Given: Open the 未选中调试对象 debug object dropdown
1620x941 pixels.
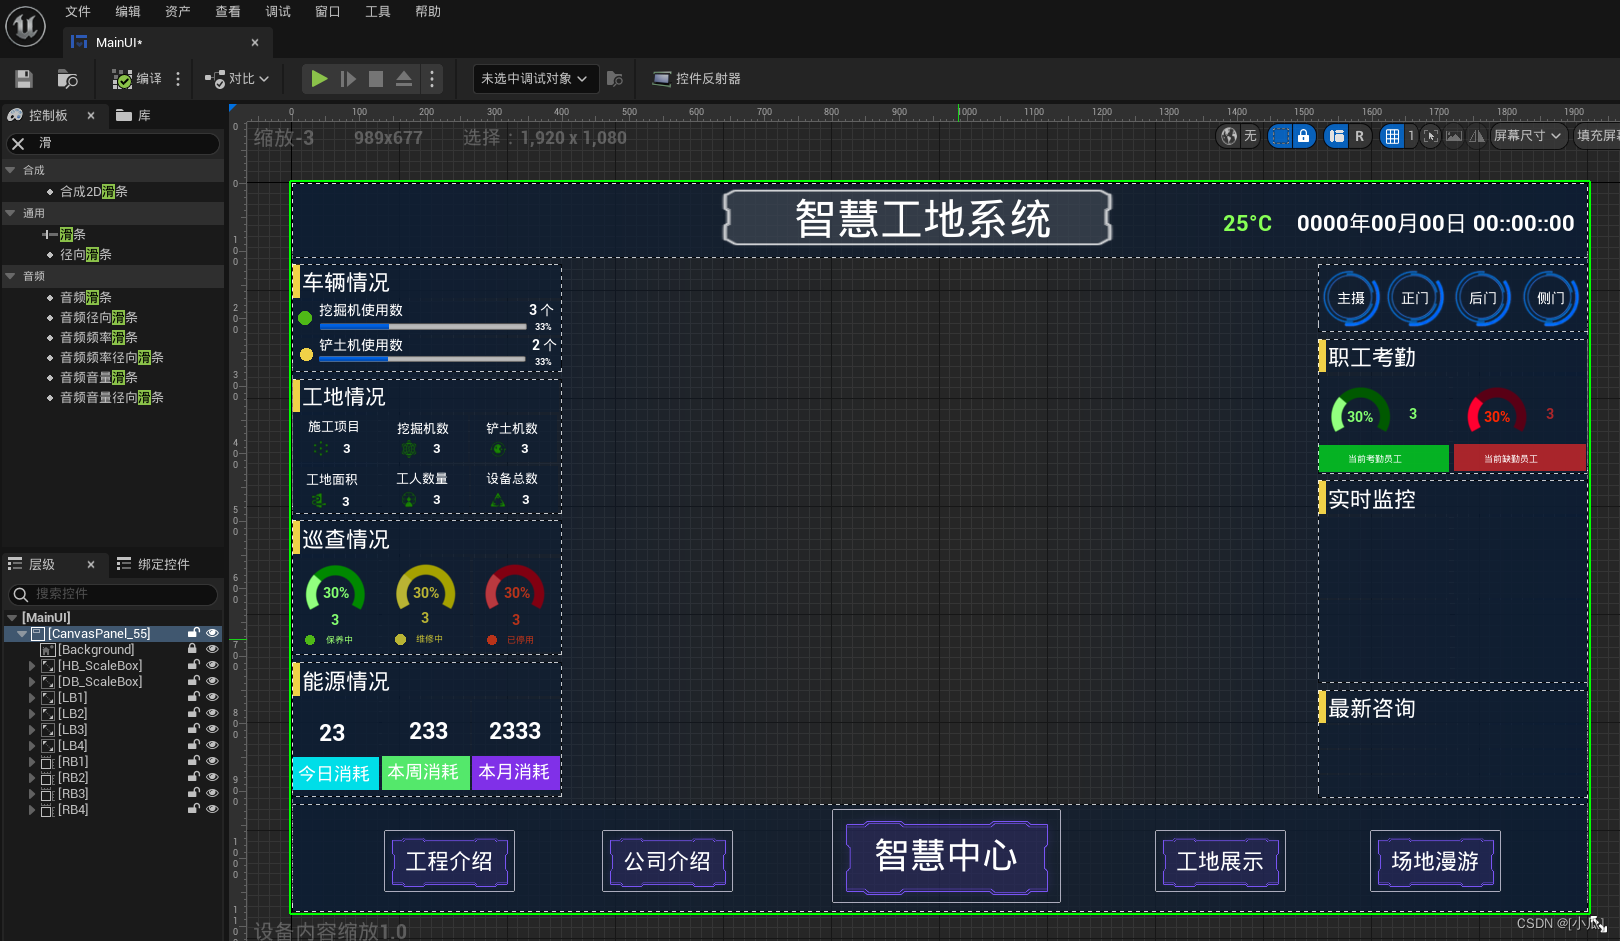Looking at the screenshot, I should (x=535, y=79).
